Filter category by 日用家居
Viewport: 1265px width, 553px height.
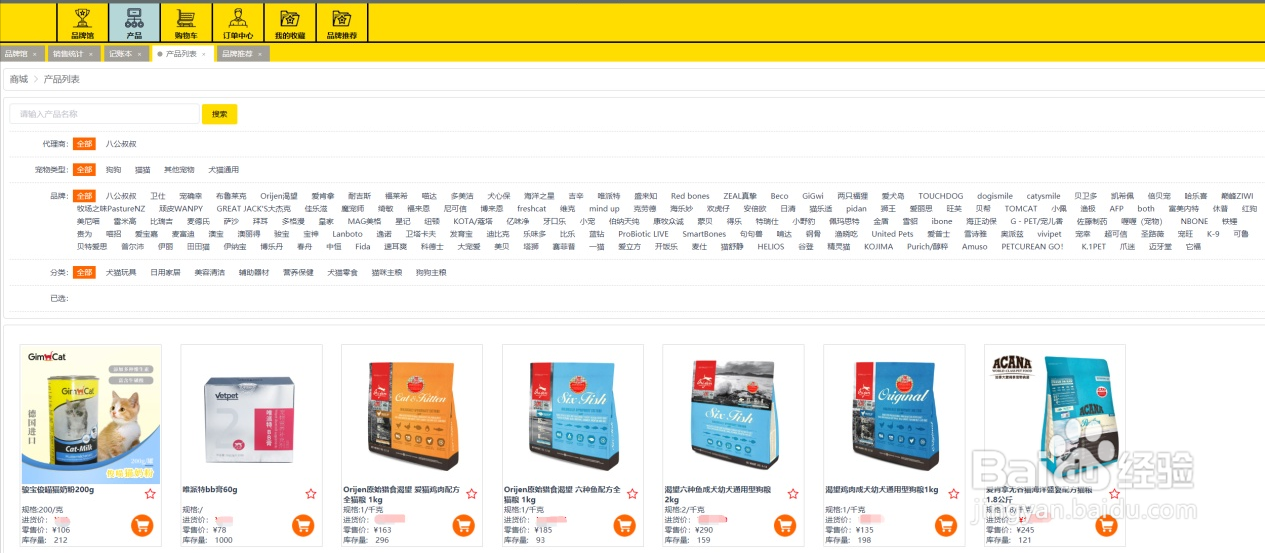pos(165,272)
